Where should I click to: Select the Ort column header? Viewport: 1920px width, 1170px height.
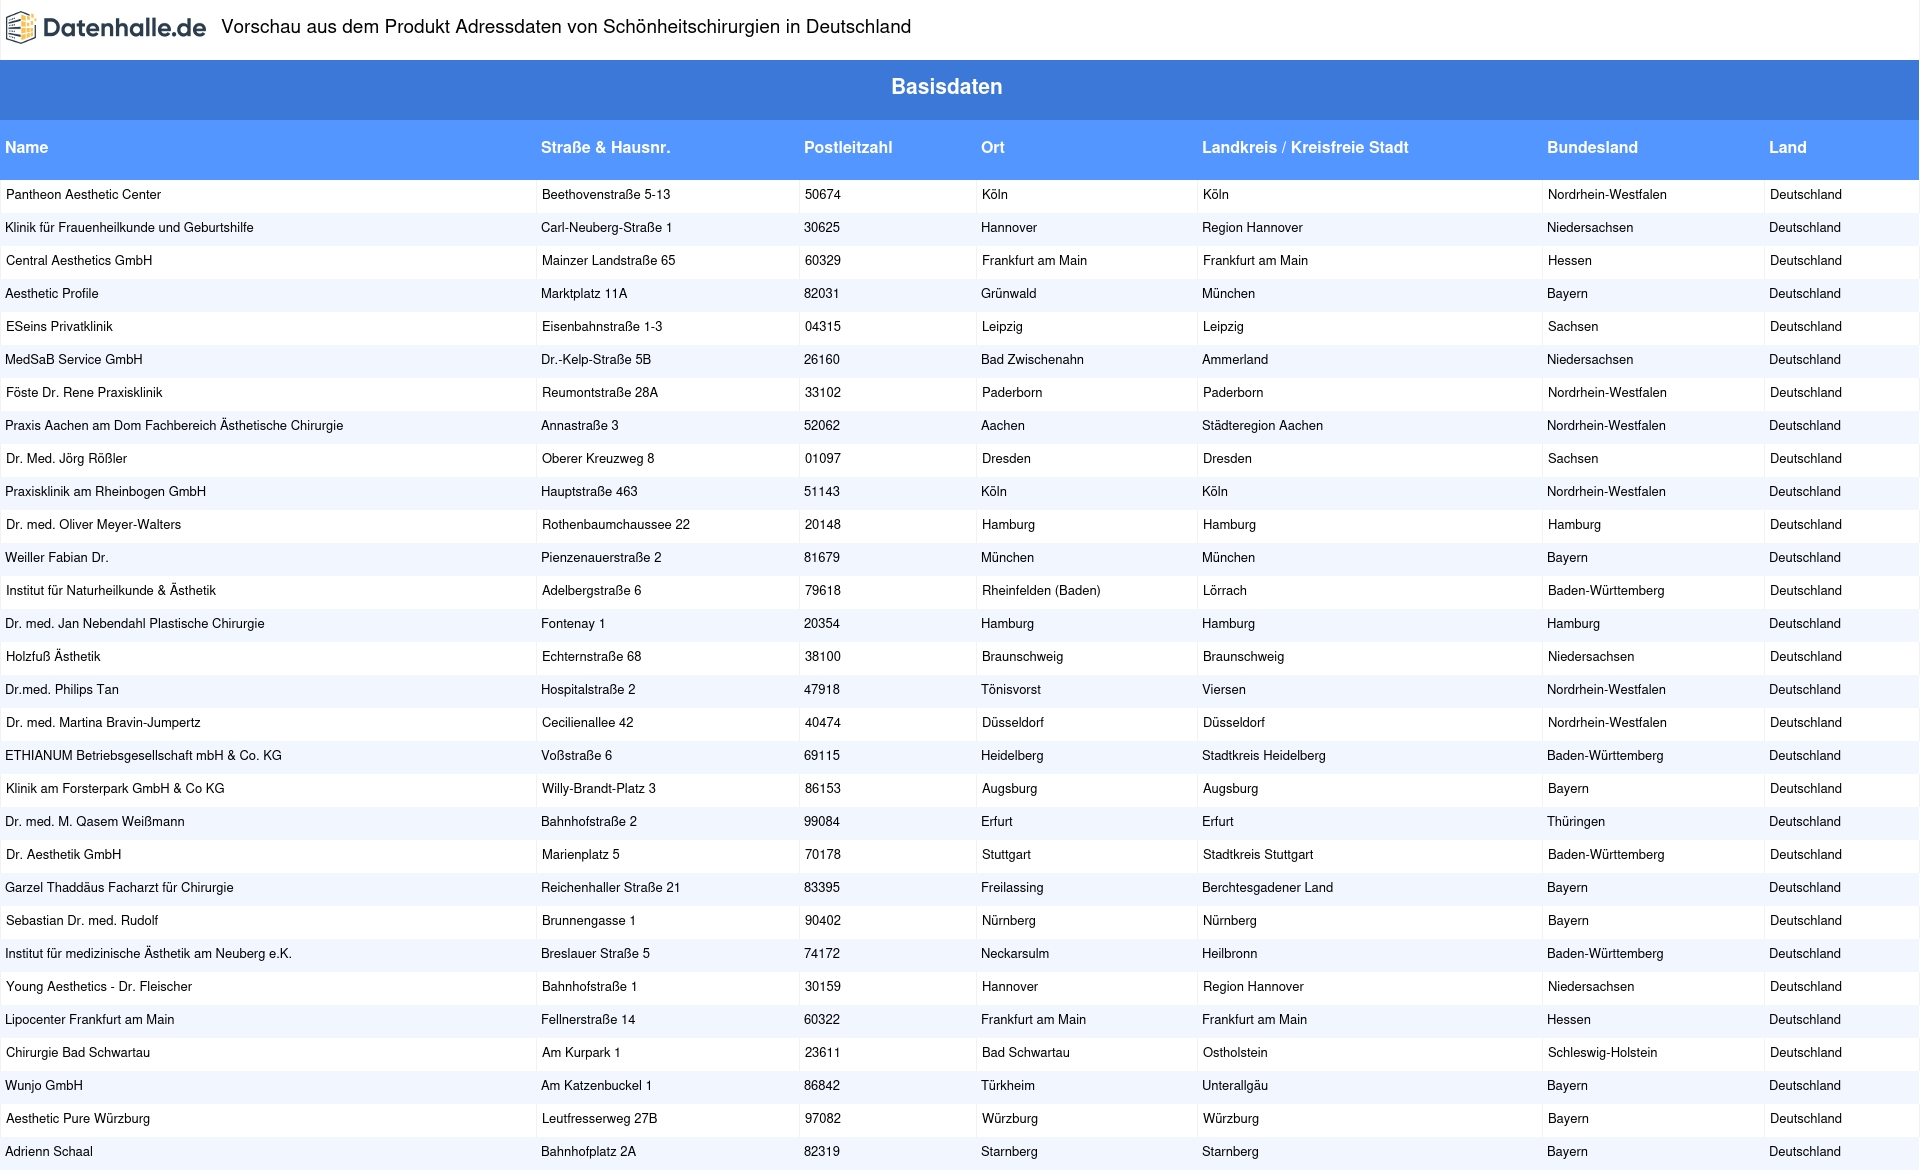pos(992,147)
